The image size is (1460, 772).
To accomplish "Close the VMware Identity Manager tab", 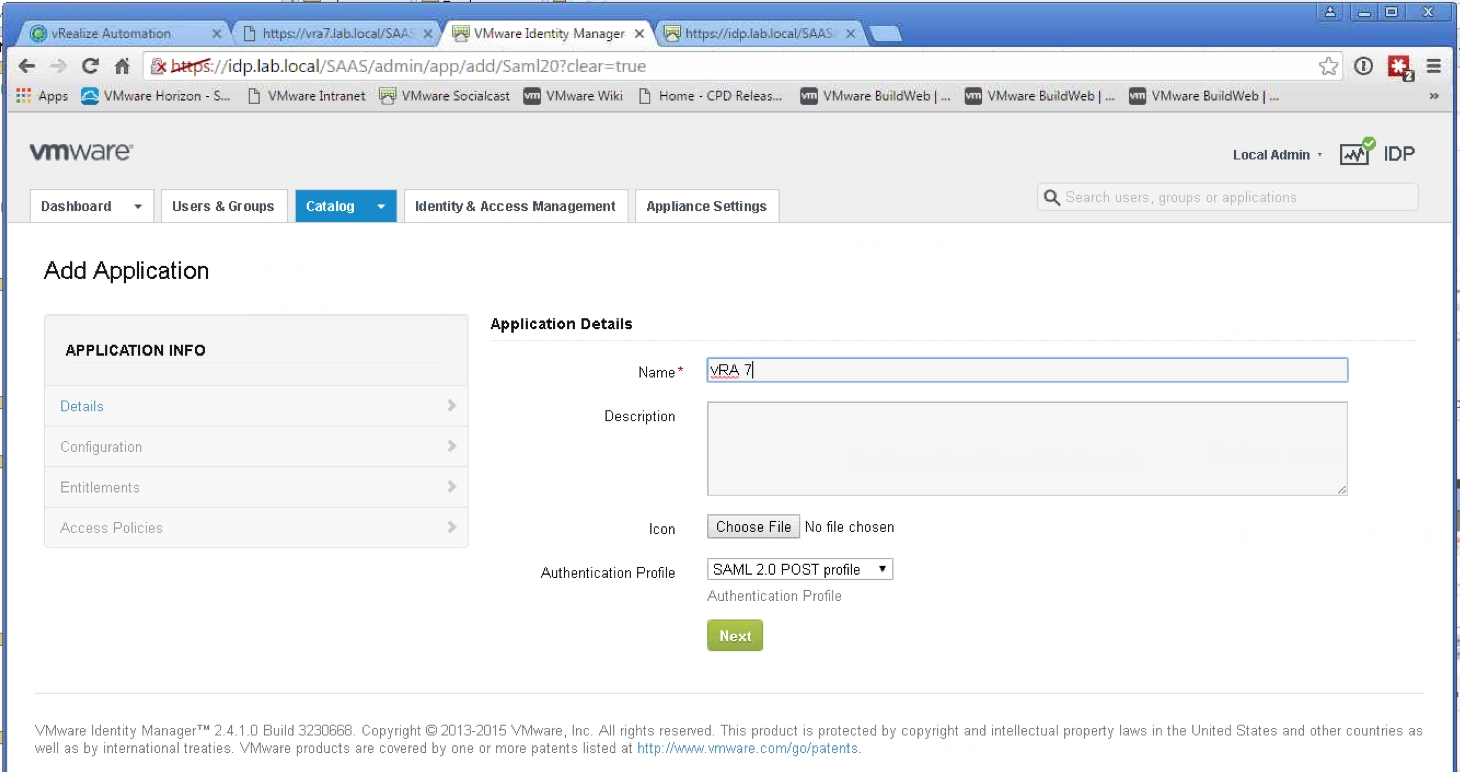I will click(640, 33).
